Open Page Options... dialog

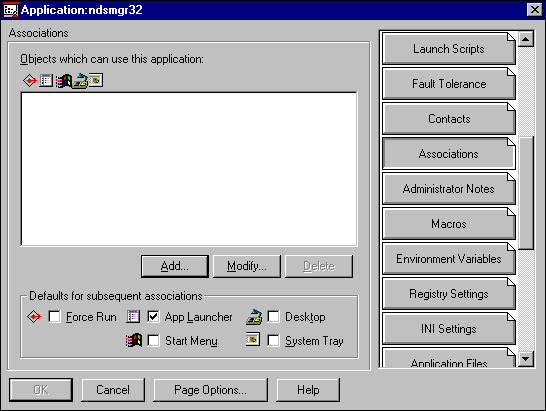point(210,390)
